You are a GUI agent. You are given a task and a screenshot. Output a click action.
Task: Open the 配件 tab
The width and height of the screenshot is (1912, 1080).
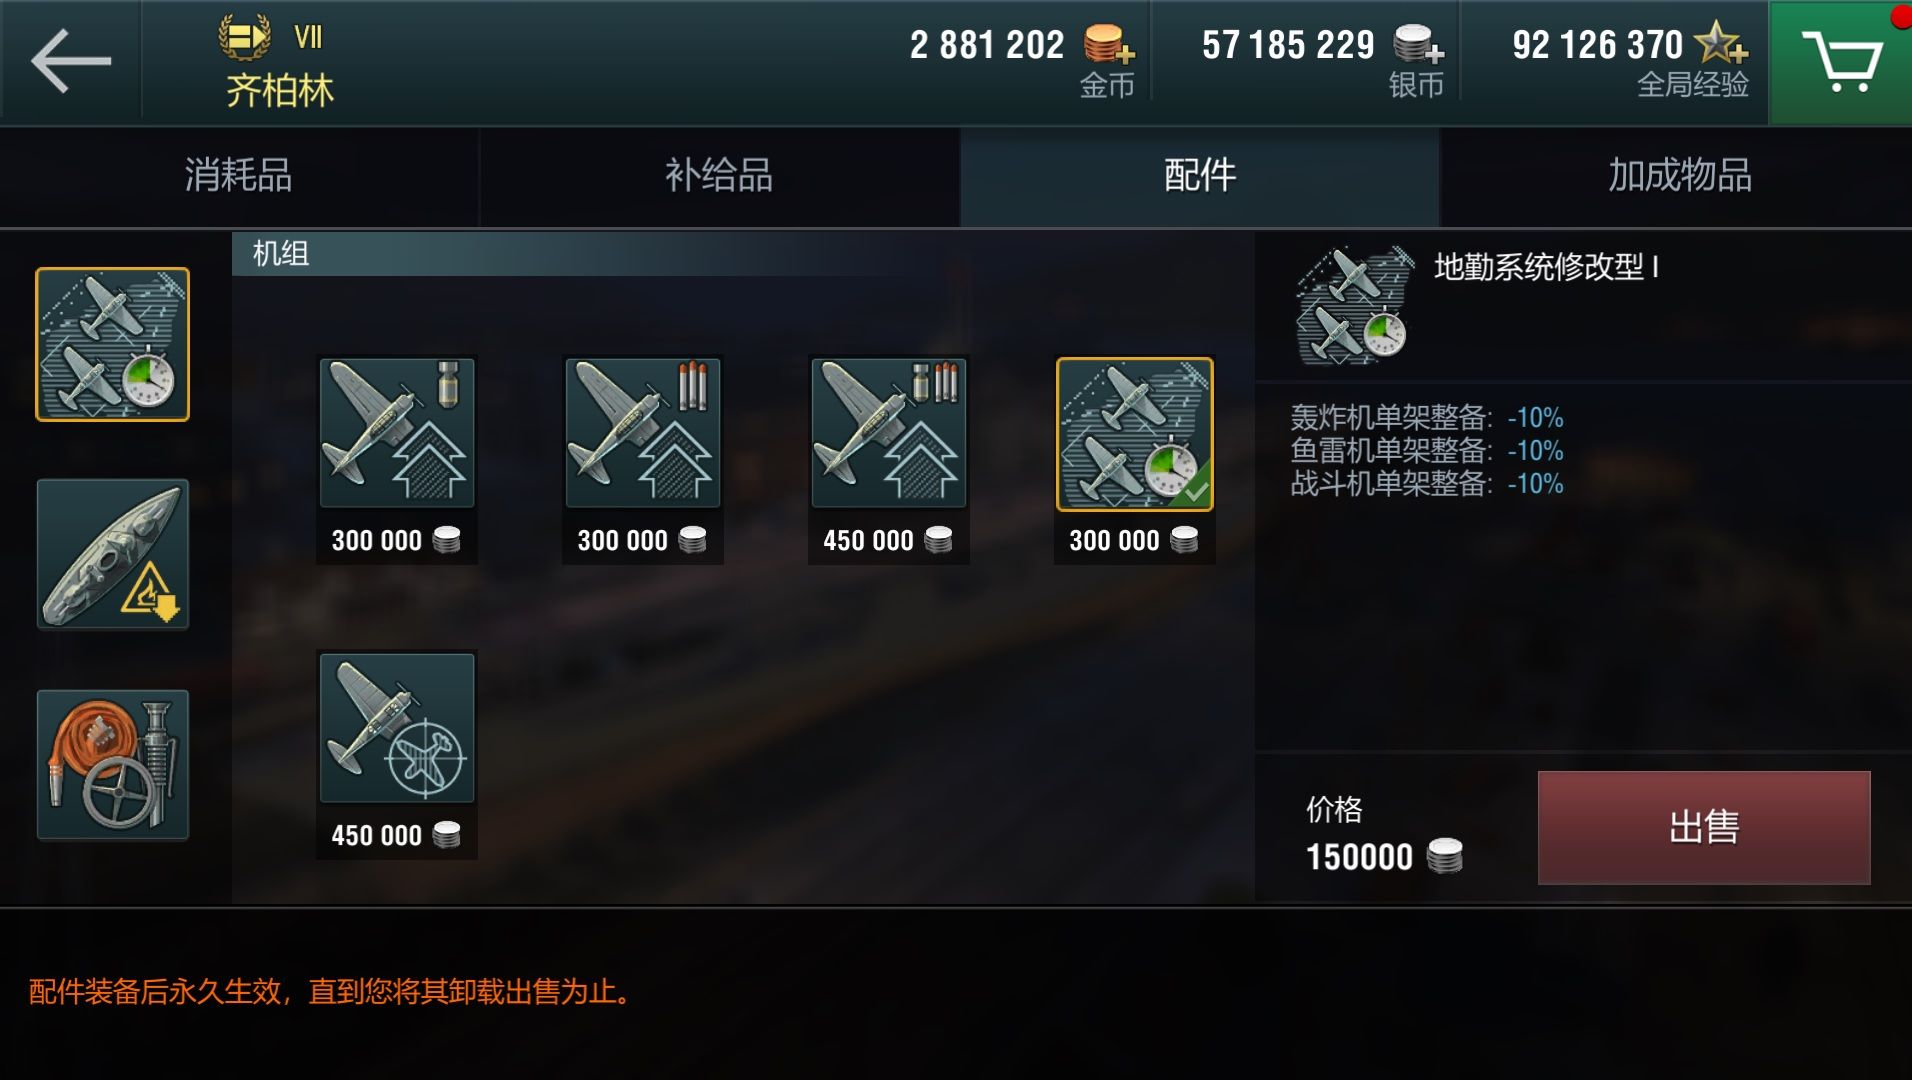[x=1200, y=176]
